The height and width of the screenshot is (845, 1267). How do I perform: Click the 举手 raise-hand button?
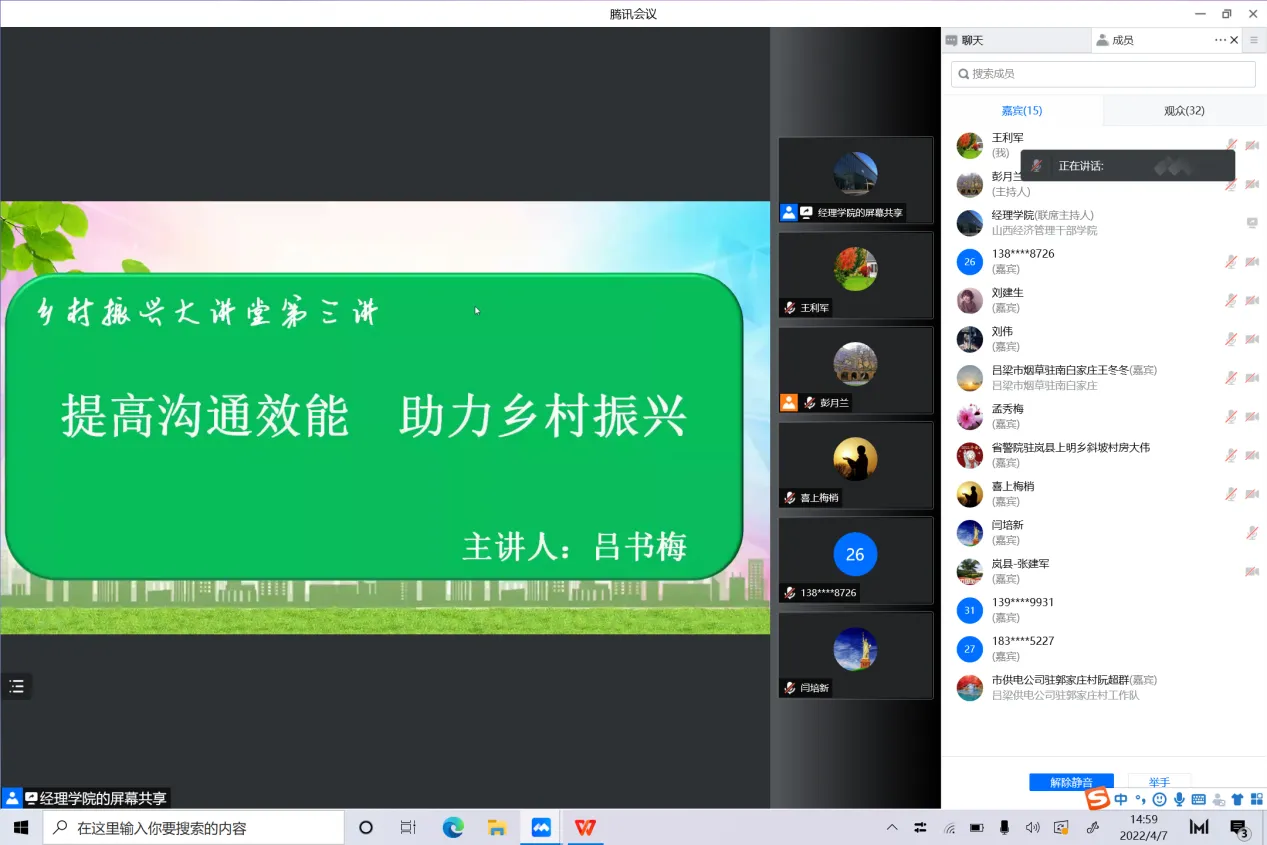(1159, 782)
